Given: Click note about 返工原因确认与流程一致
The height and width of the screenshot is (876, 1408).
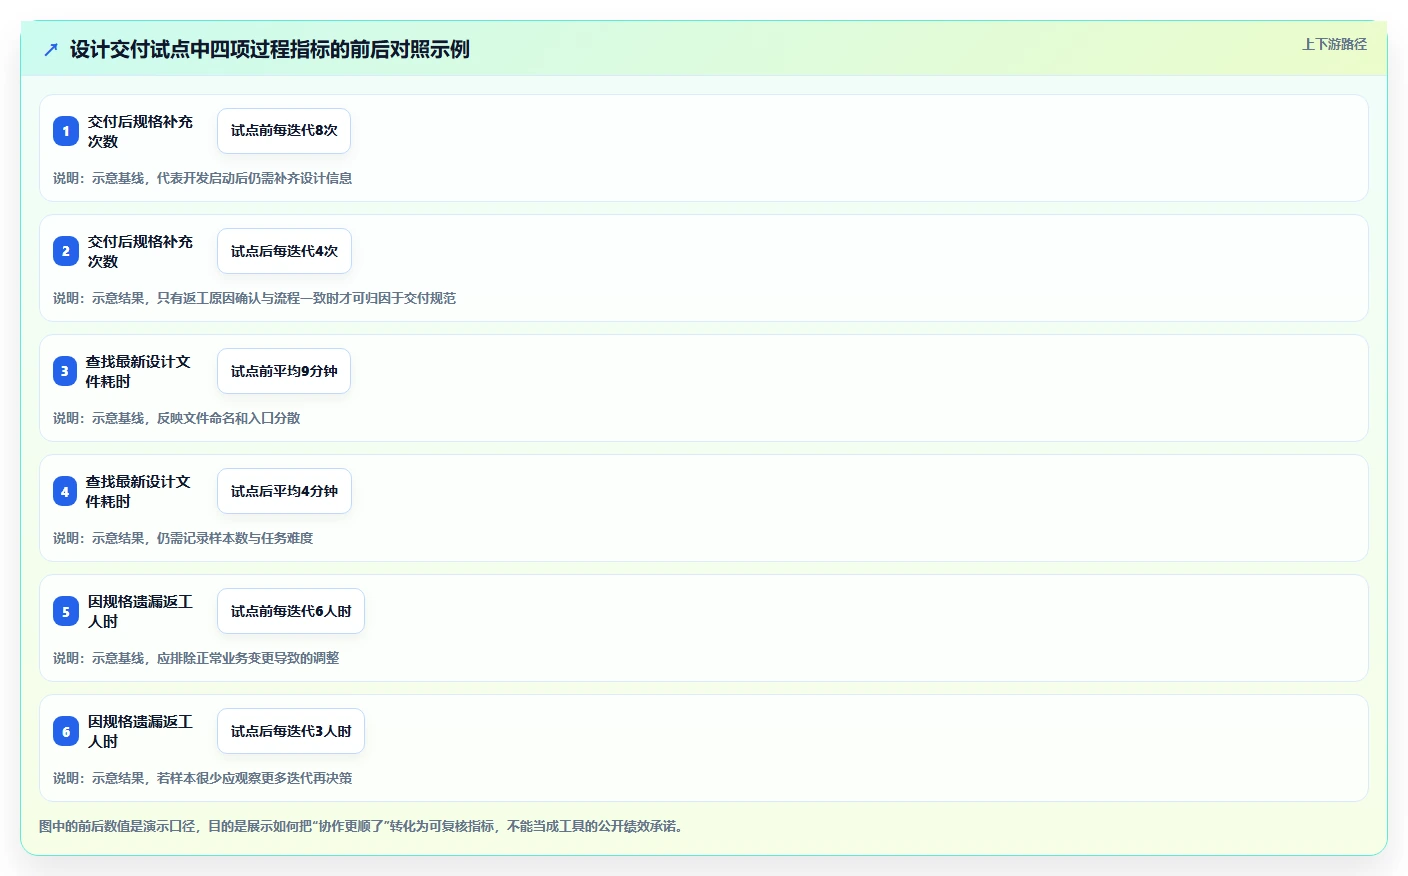Looking at the screenshot, I should click(x=254, y=298).
